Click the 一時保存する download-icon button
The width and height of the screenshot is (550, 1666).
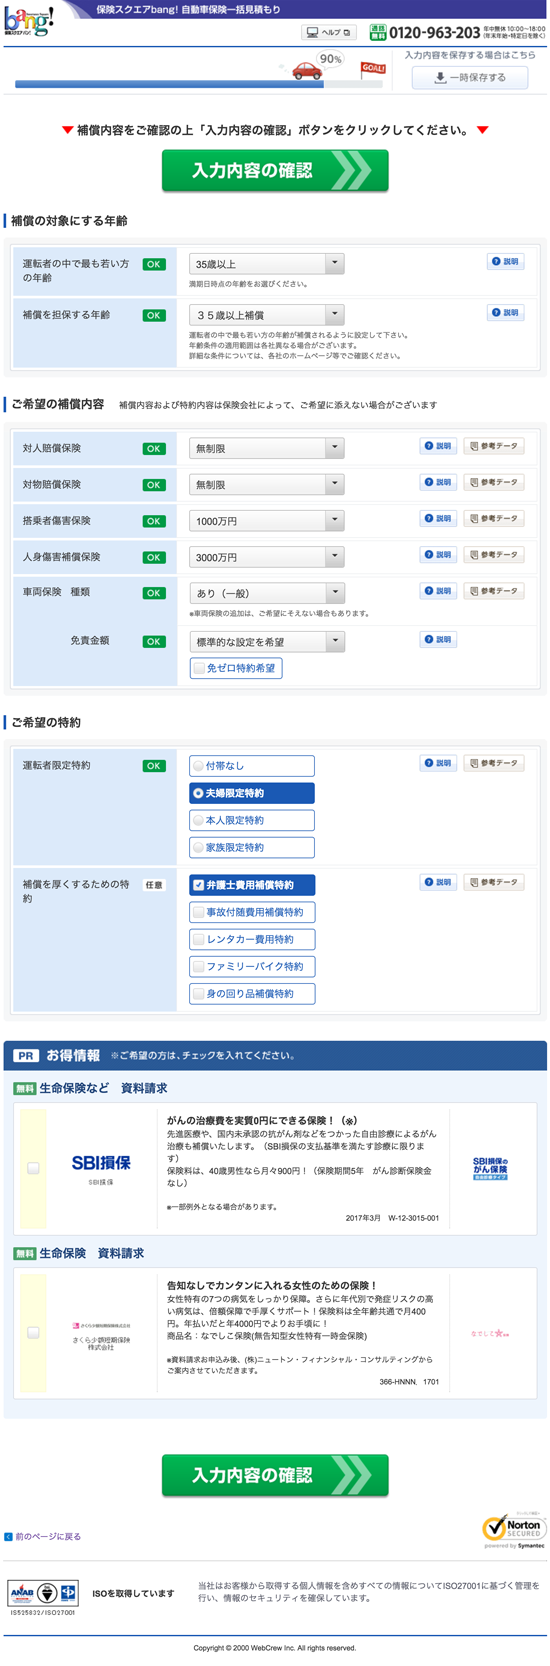pyautogui.click(x=470, y=77)
